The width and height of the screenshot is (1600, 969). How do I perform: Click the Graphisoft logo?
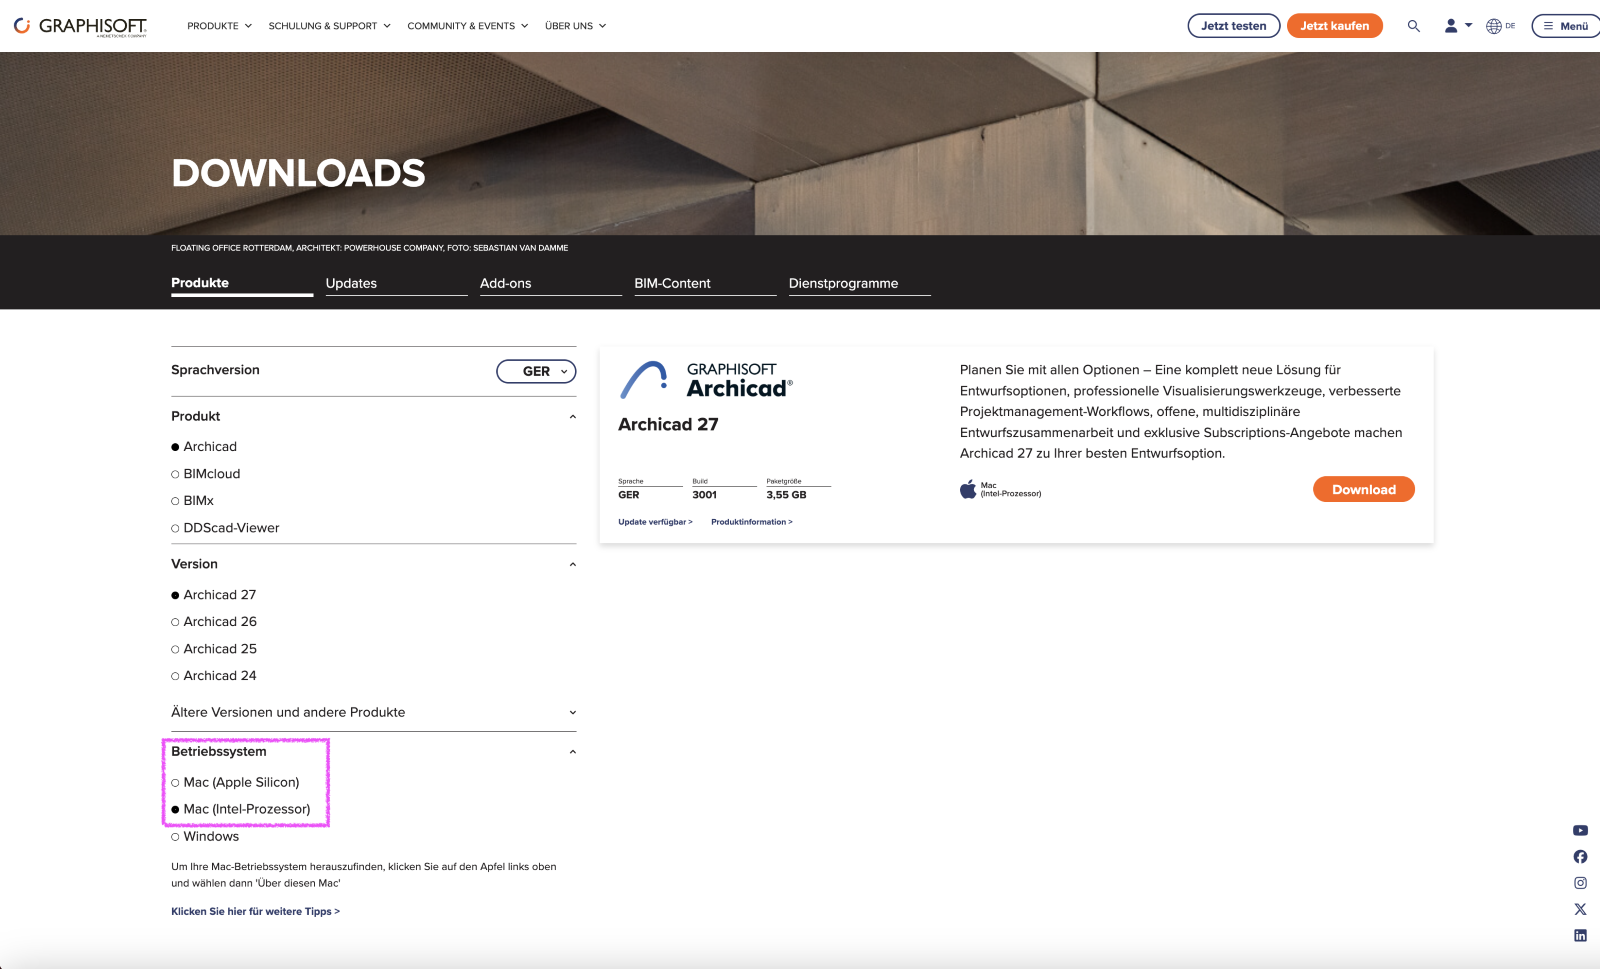point(80,26)
